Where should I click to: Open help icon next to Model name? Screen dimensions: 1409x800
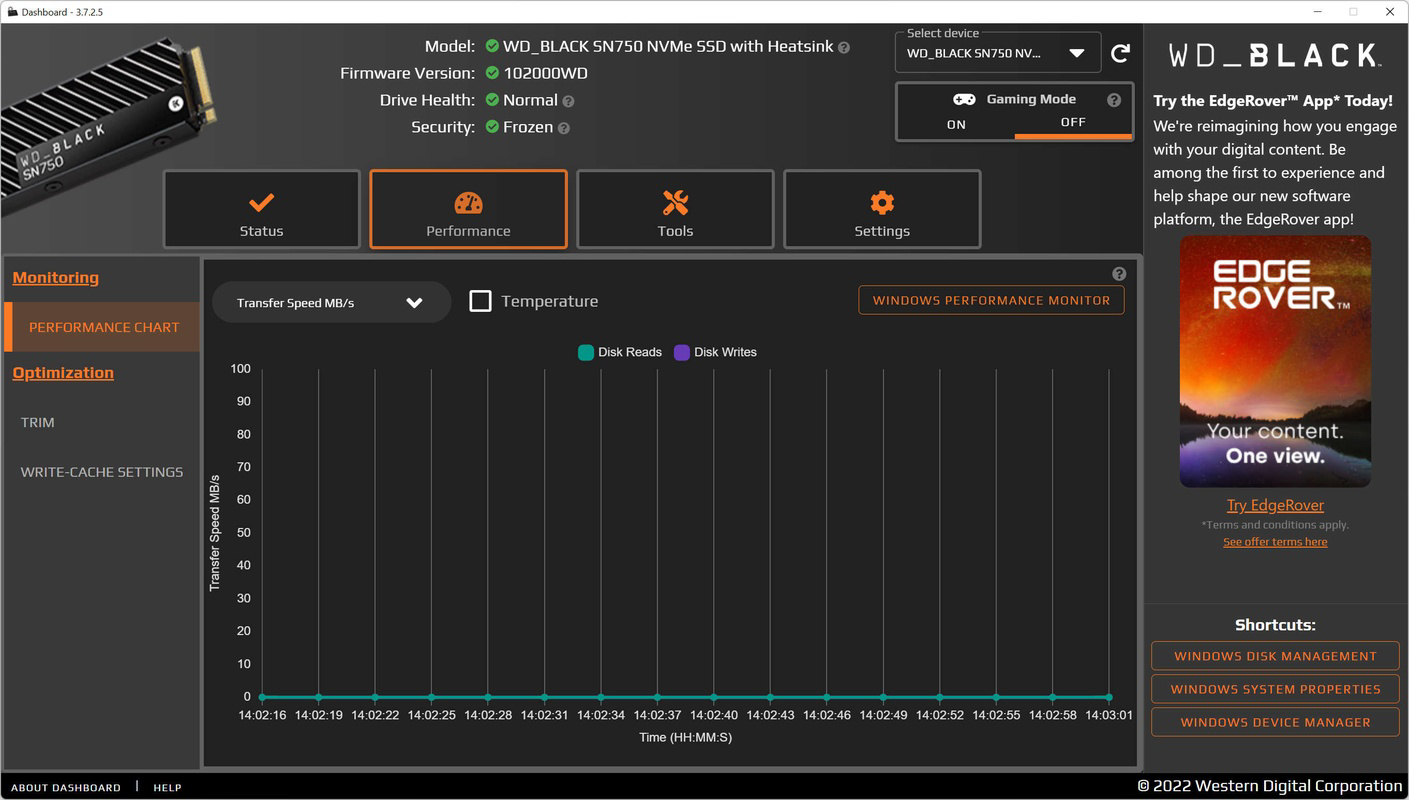point(844,47)
